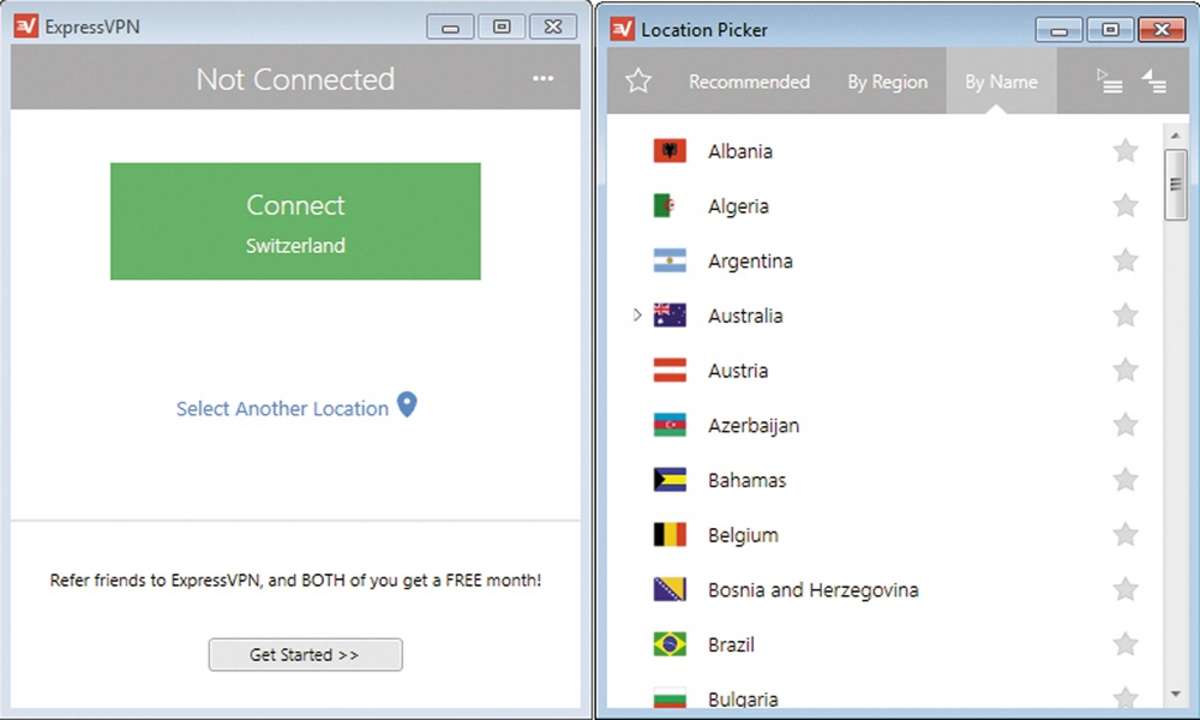Favorite Albania with its star

1126,151
